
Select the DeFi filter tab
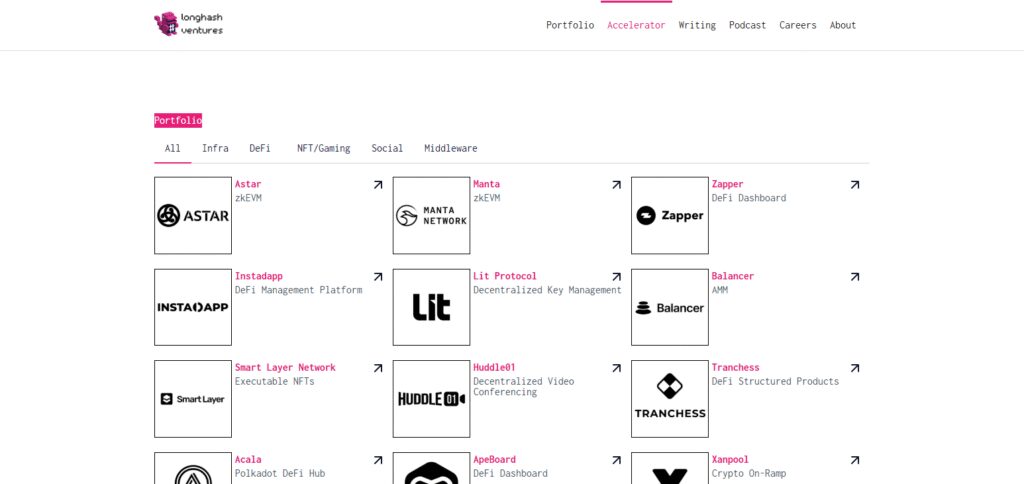260,148
